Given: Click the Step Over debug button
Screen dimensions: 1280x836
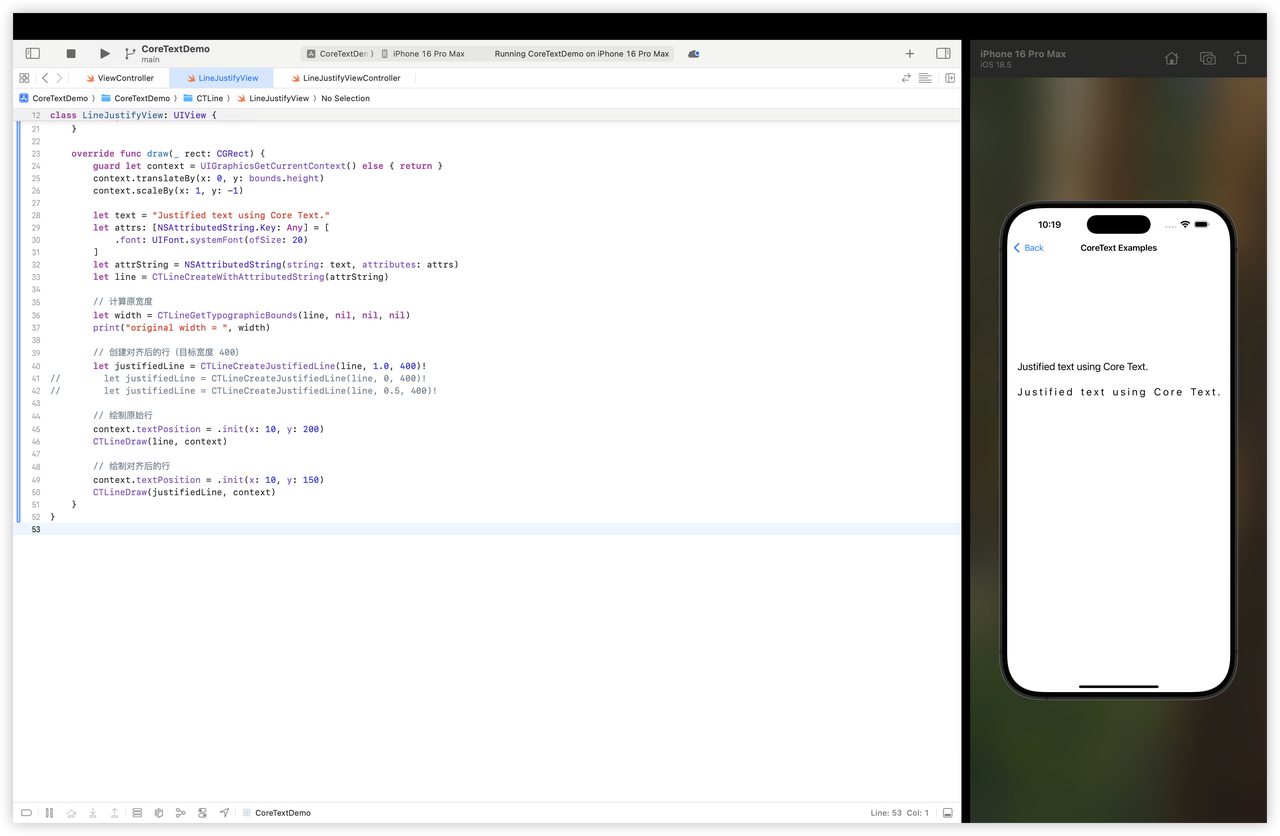Looking at the screenshot, I should (71, 813).
